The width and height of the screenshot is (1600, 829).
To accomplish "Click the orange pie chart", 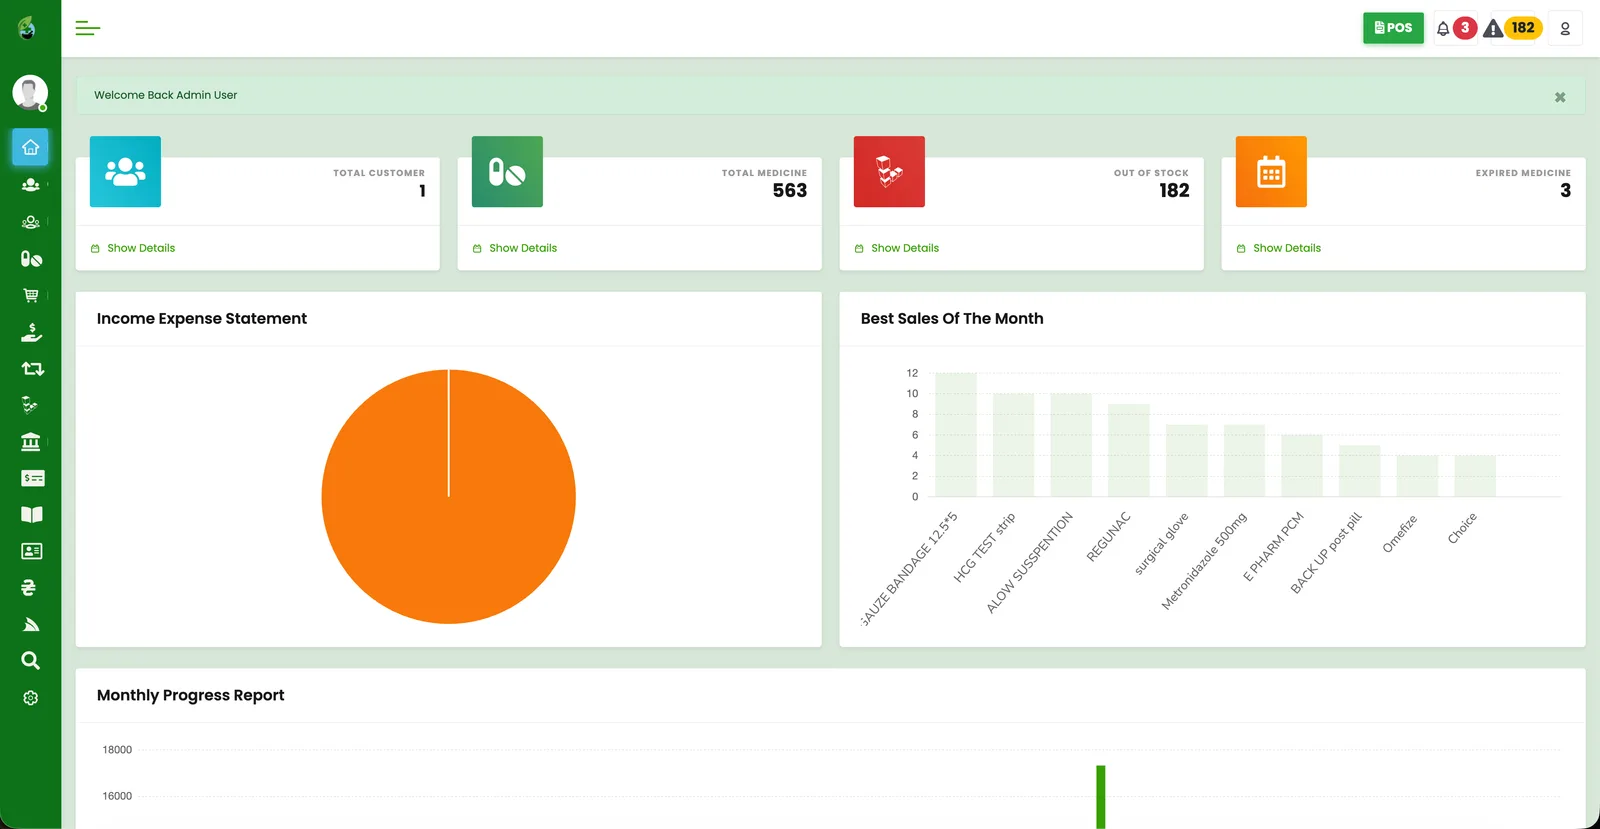I will click(448, 497).
